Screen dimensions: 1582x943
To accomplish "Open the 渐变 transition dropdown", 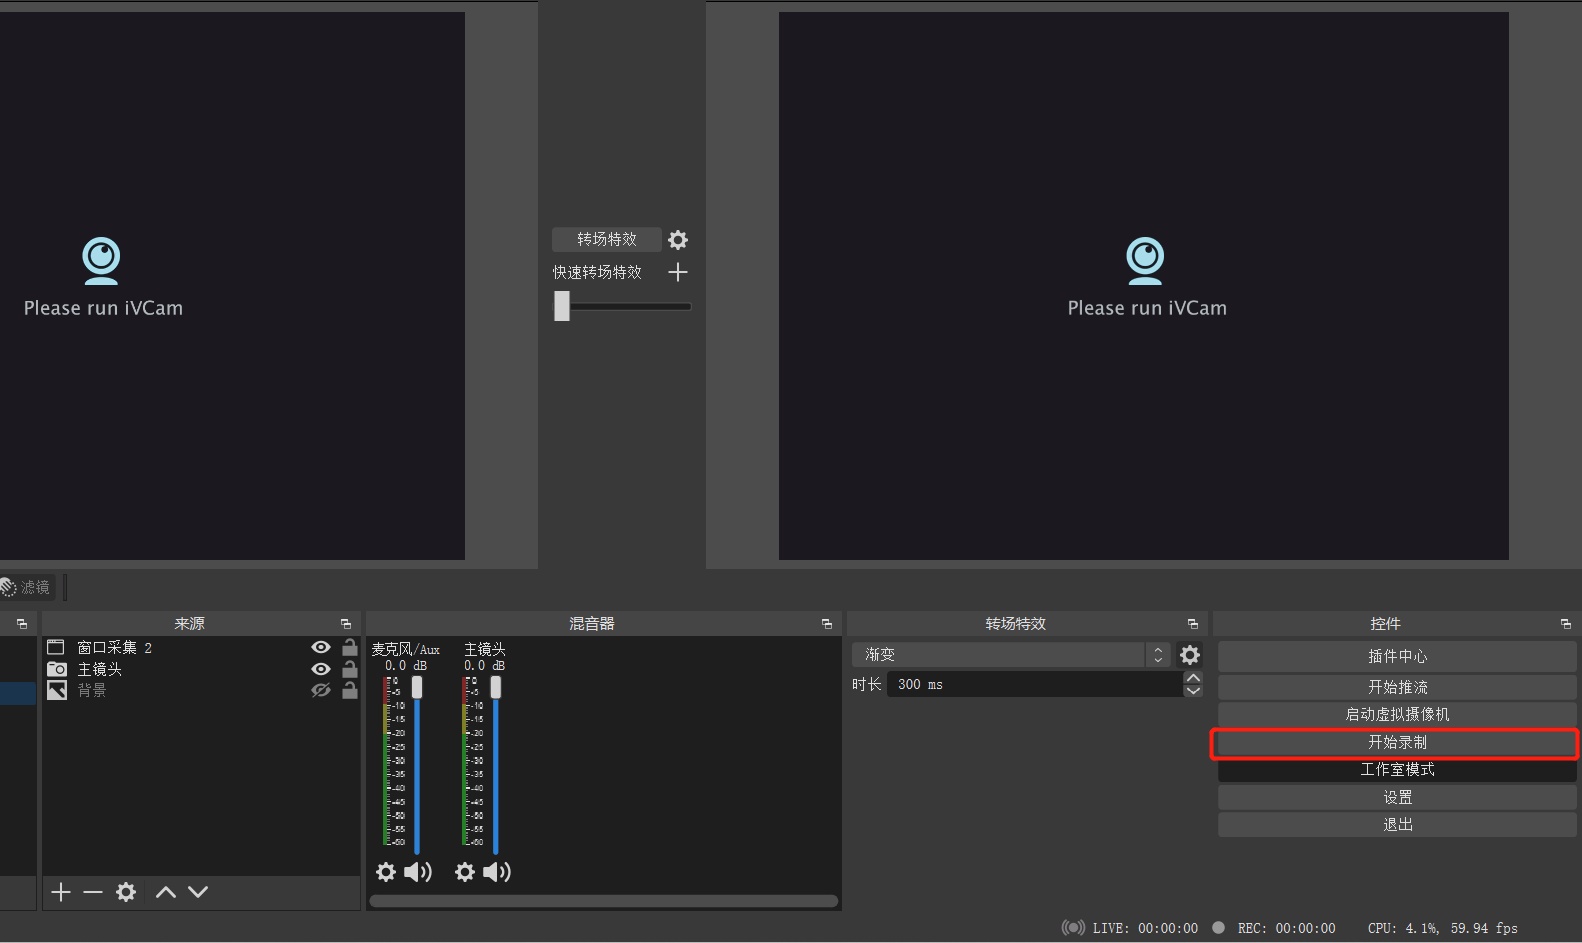I will click(x=1011, y=655).
